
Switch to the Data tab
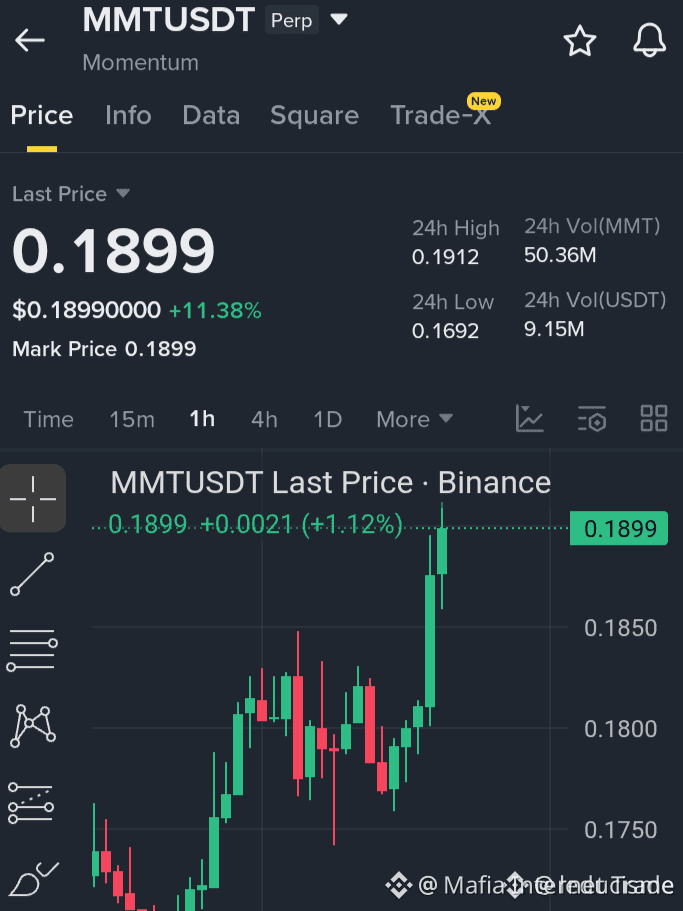[x=211, y=115]
